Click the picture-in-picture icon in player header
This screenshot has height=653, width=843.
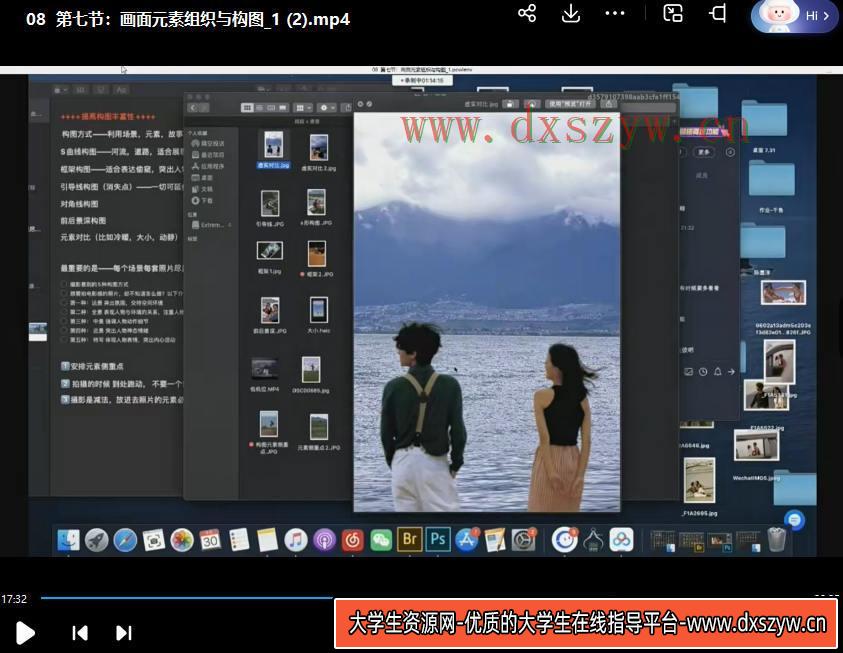(x=673, y=13)
